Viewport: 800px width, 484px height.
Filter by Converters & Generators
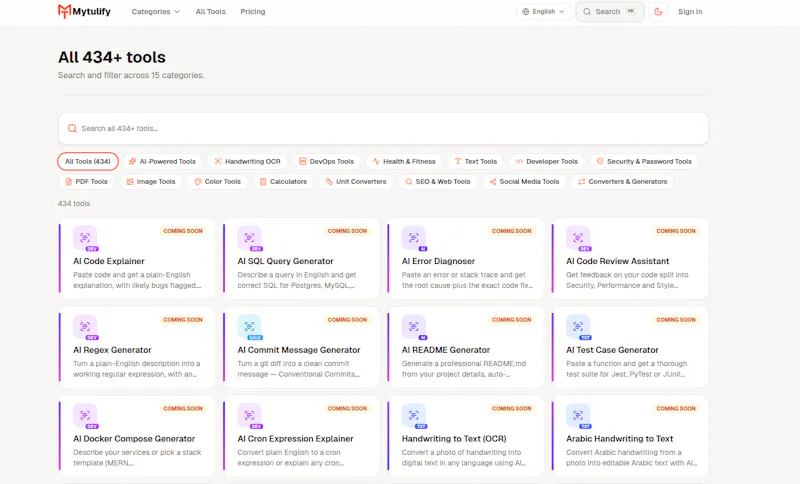point(623,182)
